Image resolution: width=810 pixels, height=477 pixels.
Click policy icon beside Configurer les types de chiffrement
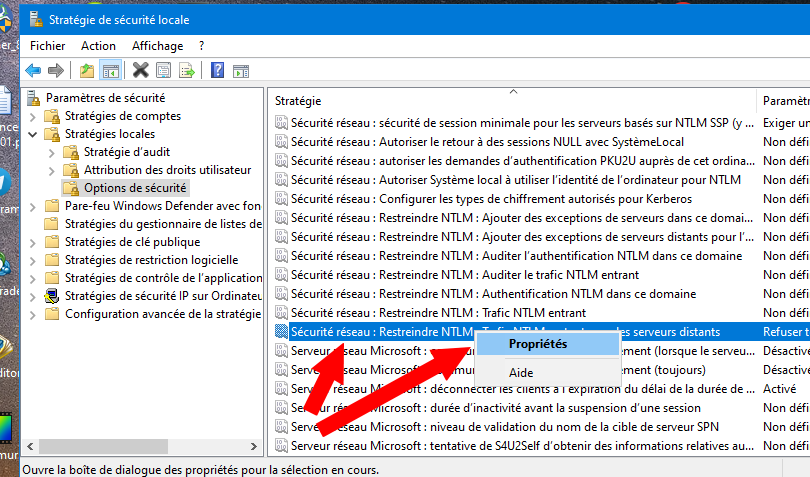coord(282,198)
